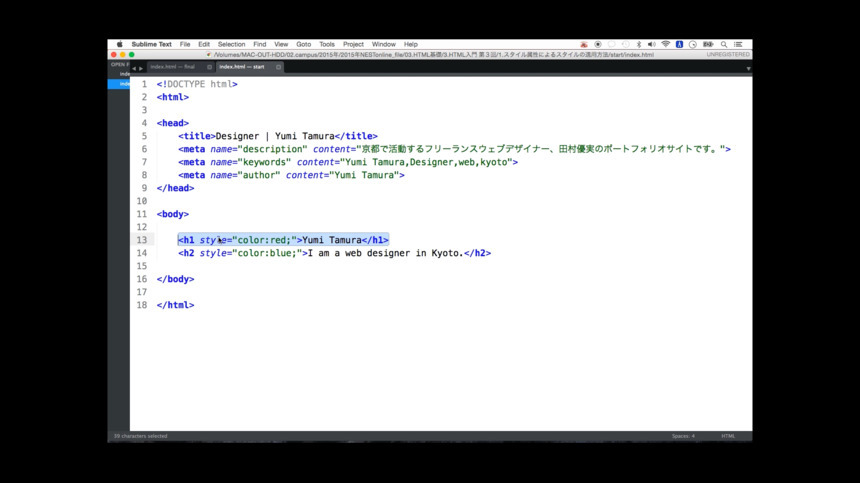This screenshot has height=483, width=860.
Task: Click the screen recording menu bar icon
Action: point(598,44)
